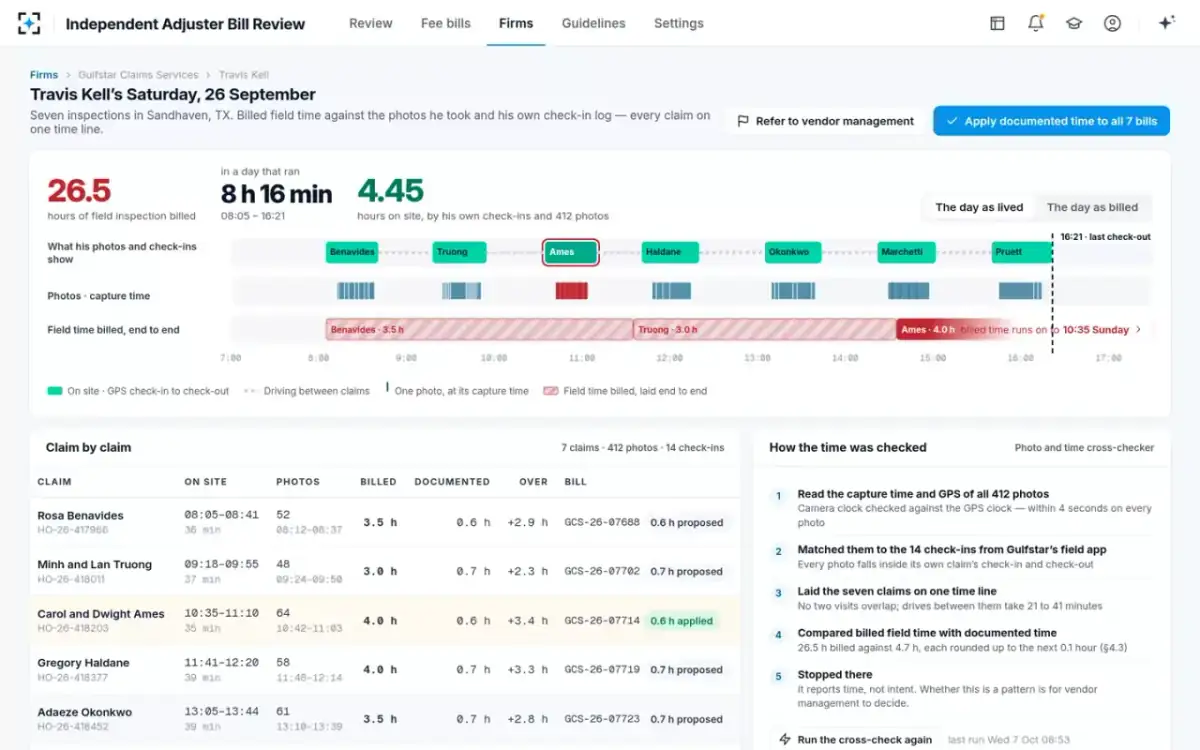Select the Firms tab
Viewport: 1200px width, 750px height.
tap(516, 23)
